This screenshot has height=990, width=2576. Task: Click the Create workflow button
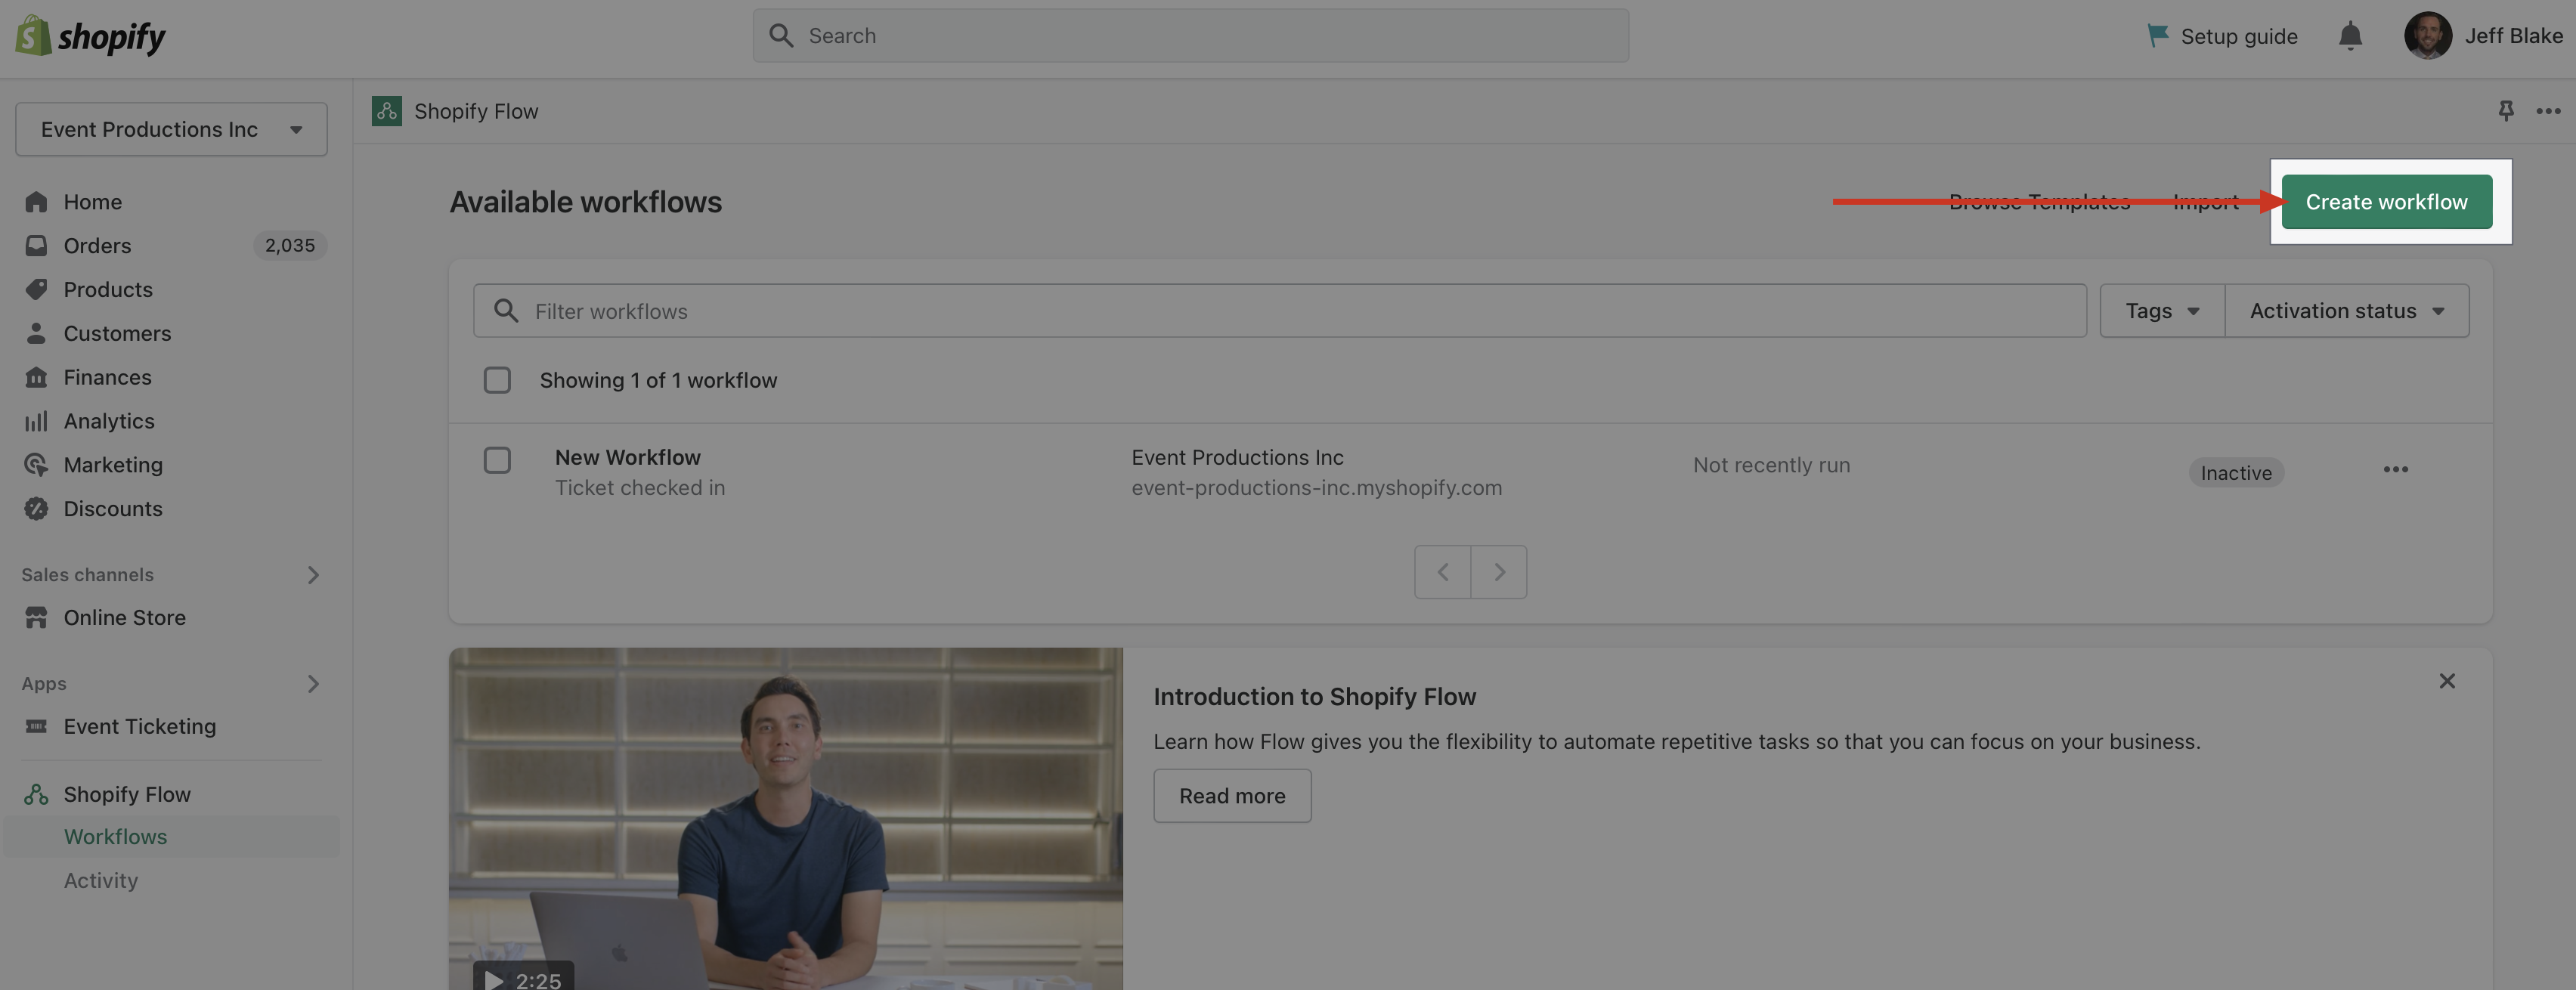(2386, 202)
